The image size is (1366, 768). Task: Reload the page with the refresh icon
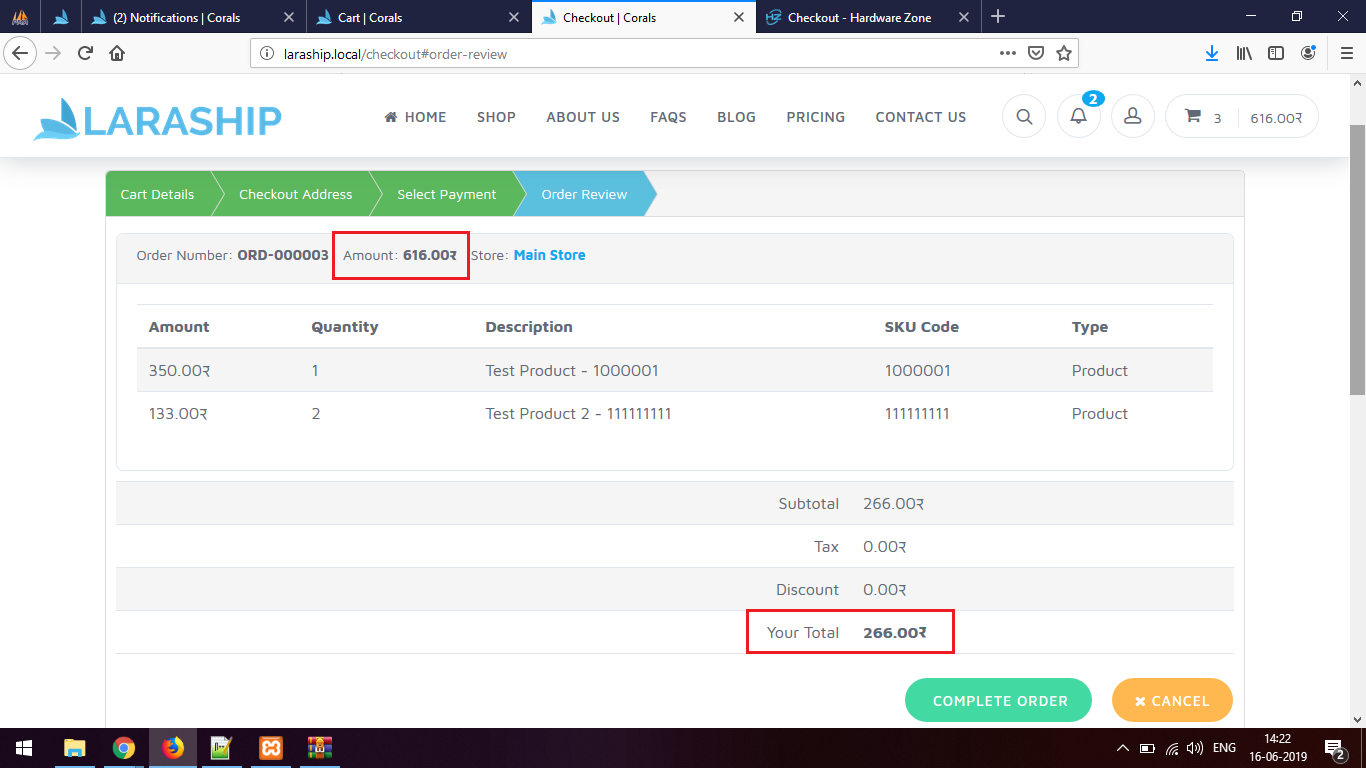pyautogui.click(x=85, y=54)
